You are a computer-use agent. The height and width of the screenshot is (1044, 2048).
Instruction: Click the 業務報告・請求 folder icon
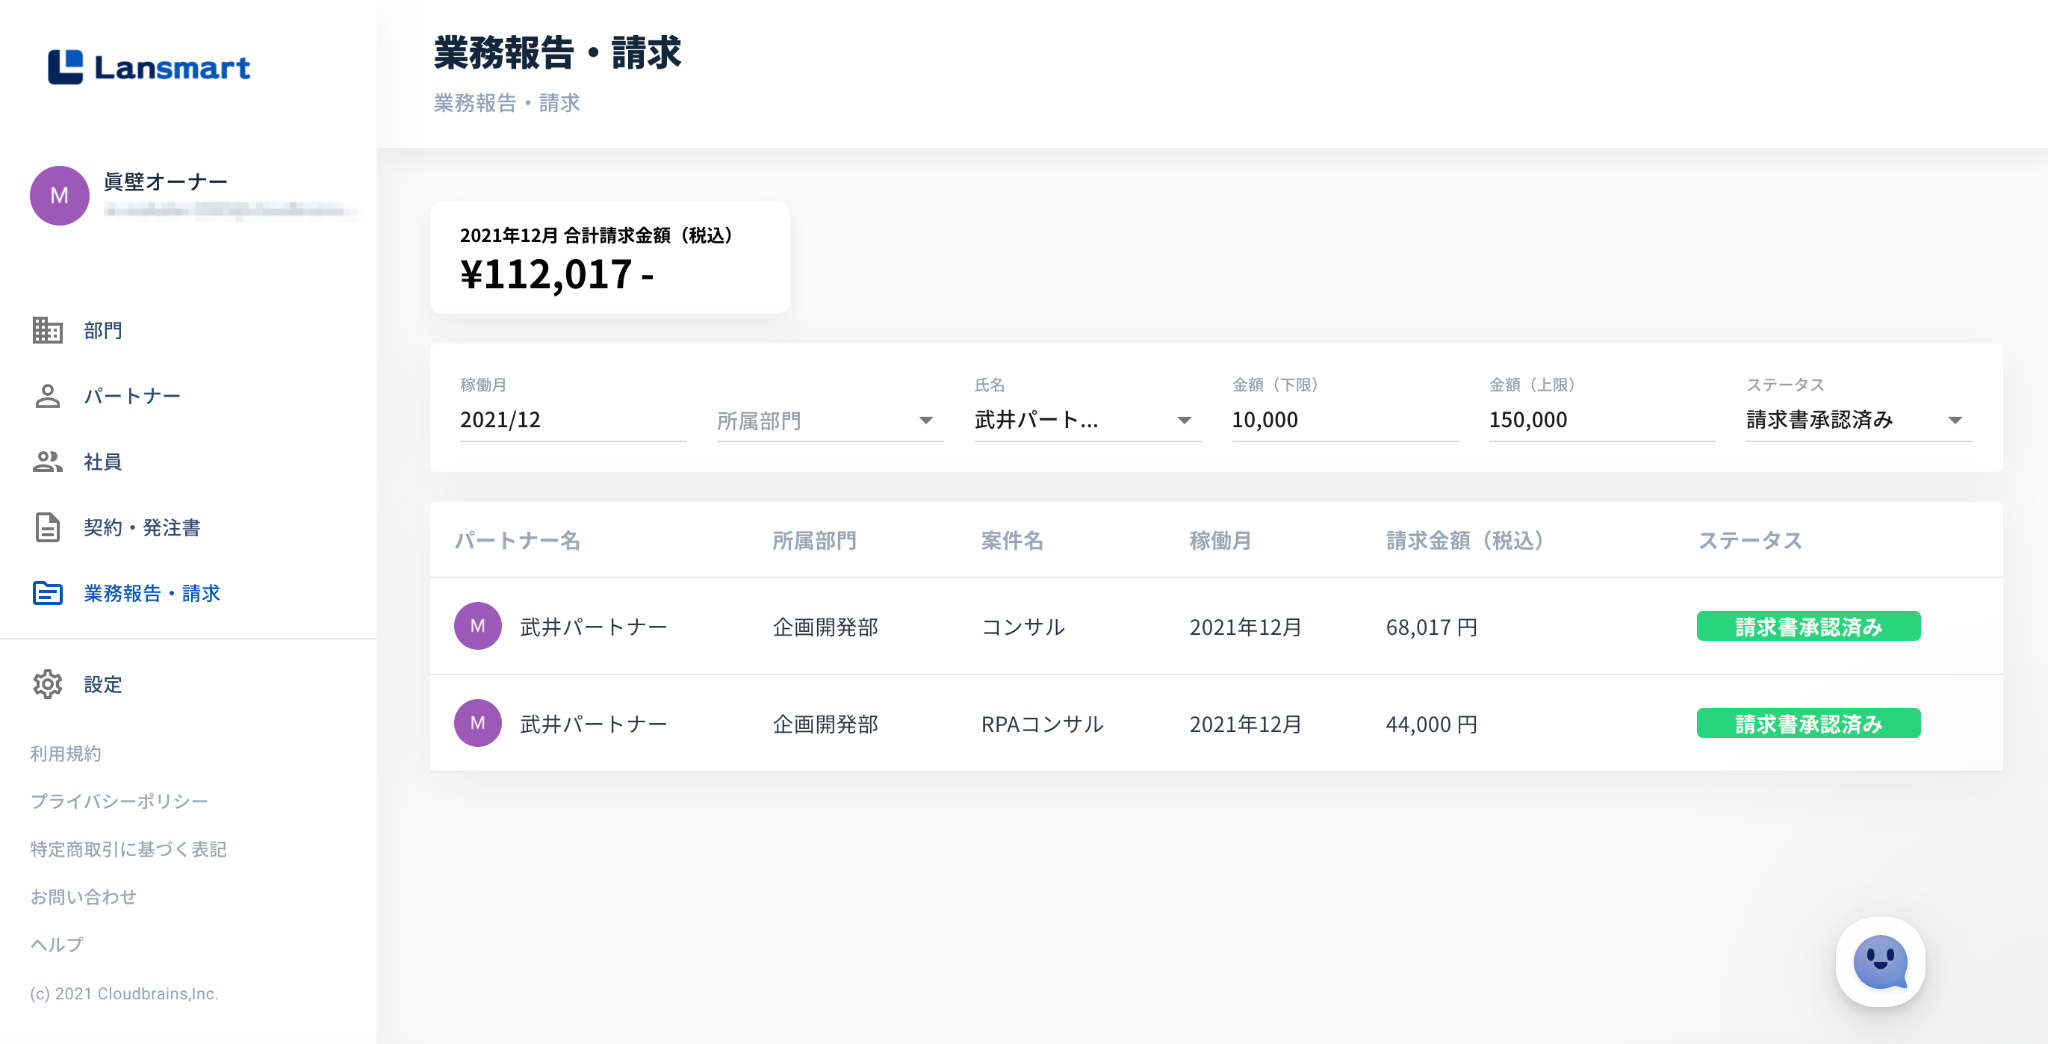point(48,593)
